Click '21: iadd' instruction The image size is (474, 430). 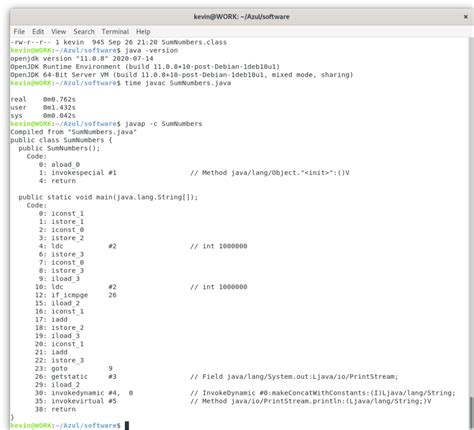[51, 352]
